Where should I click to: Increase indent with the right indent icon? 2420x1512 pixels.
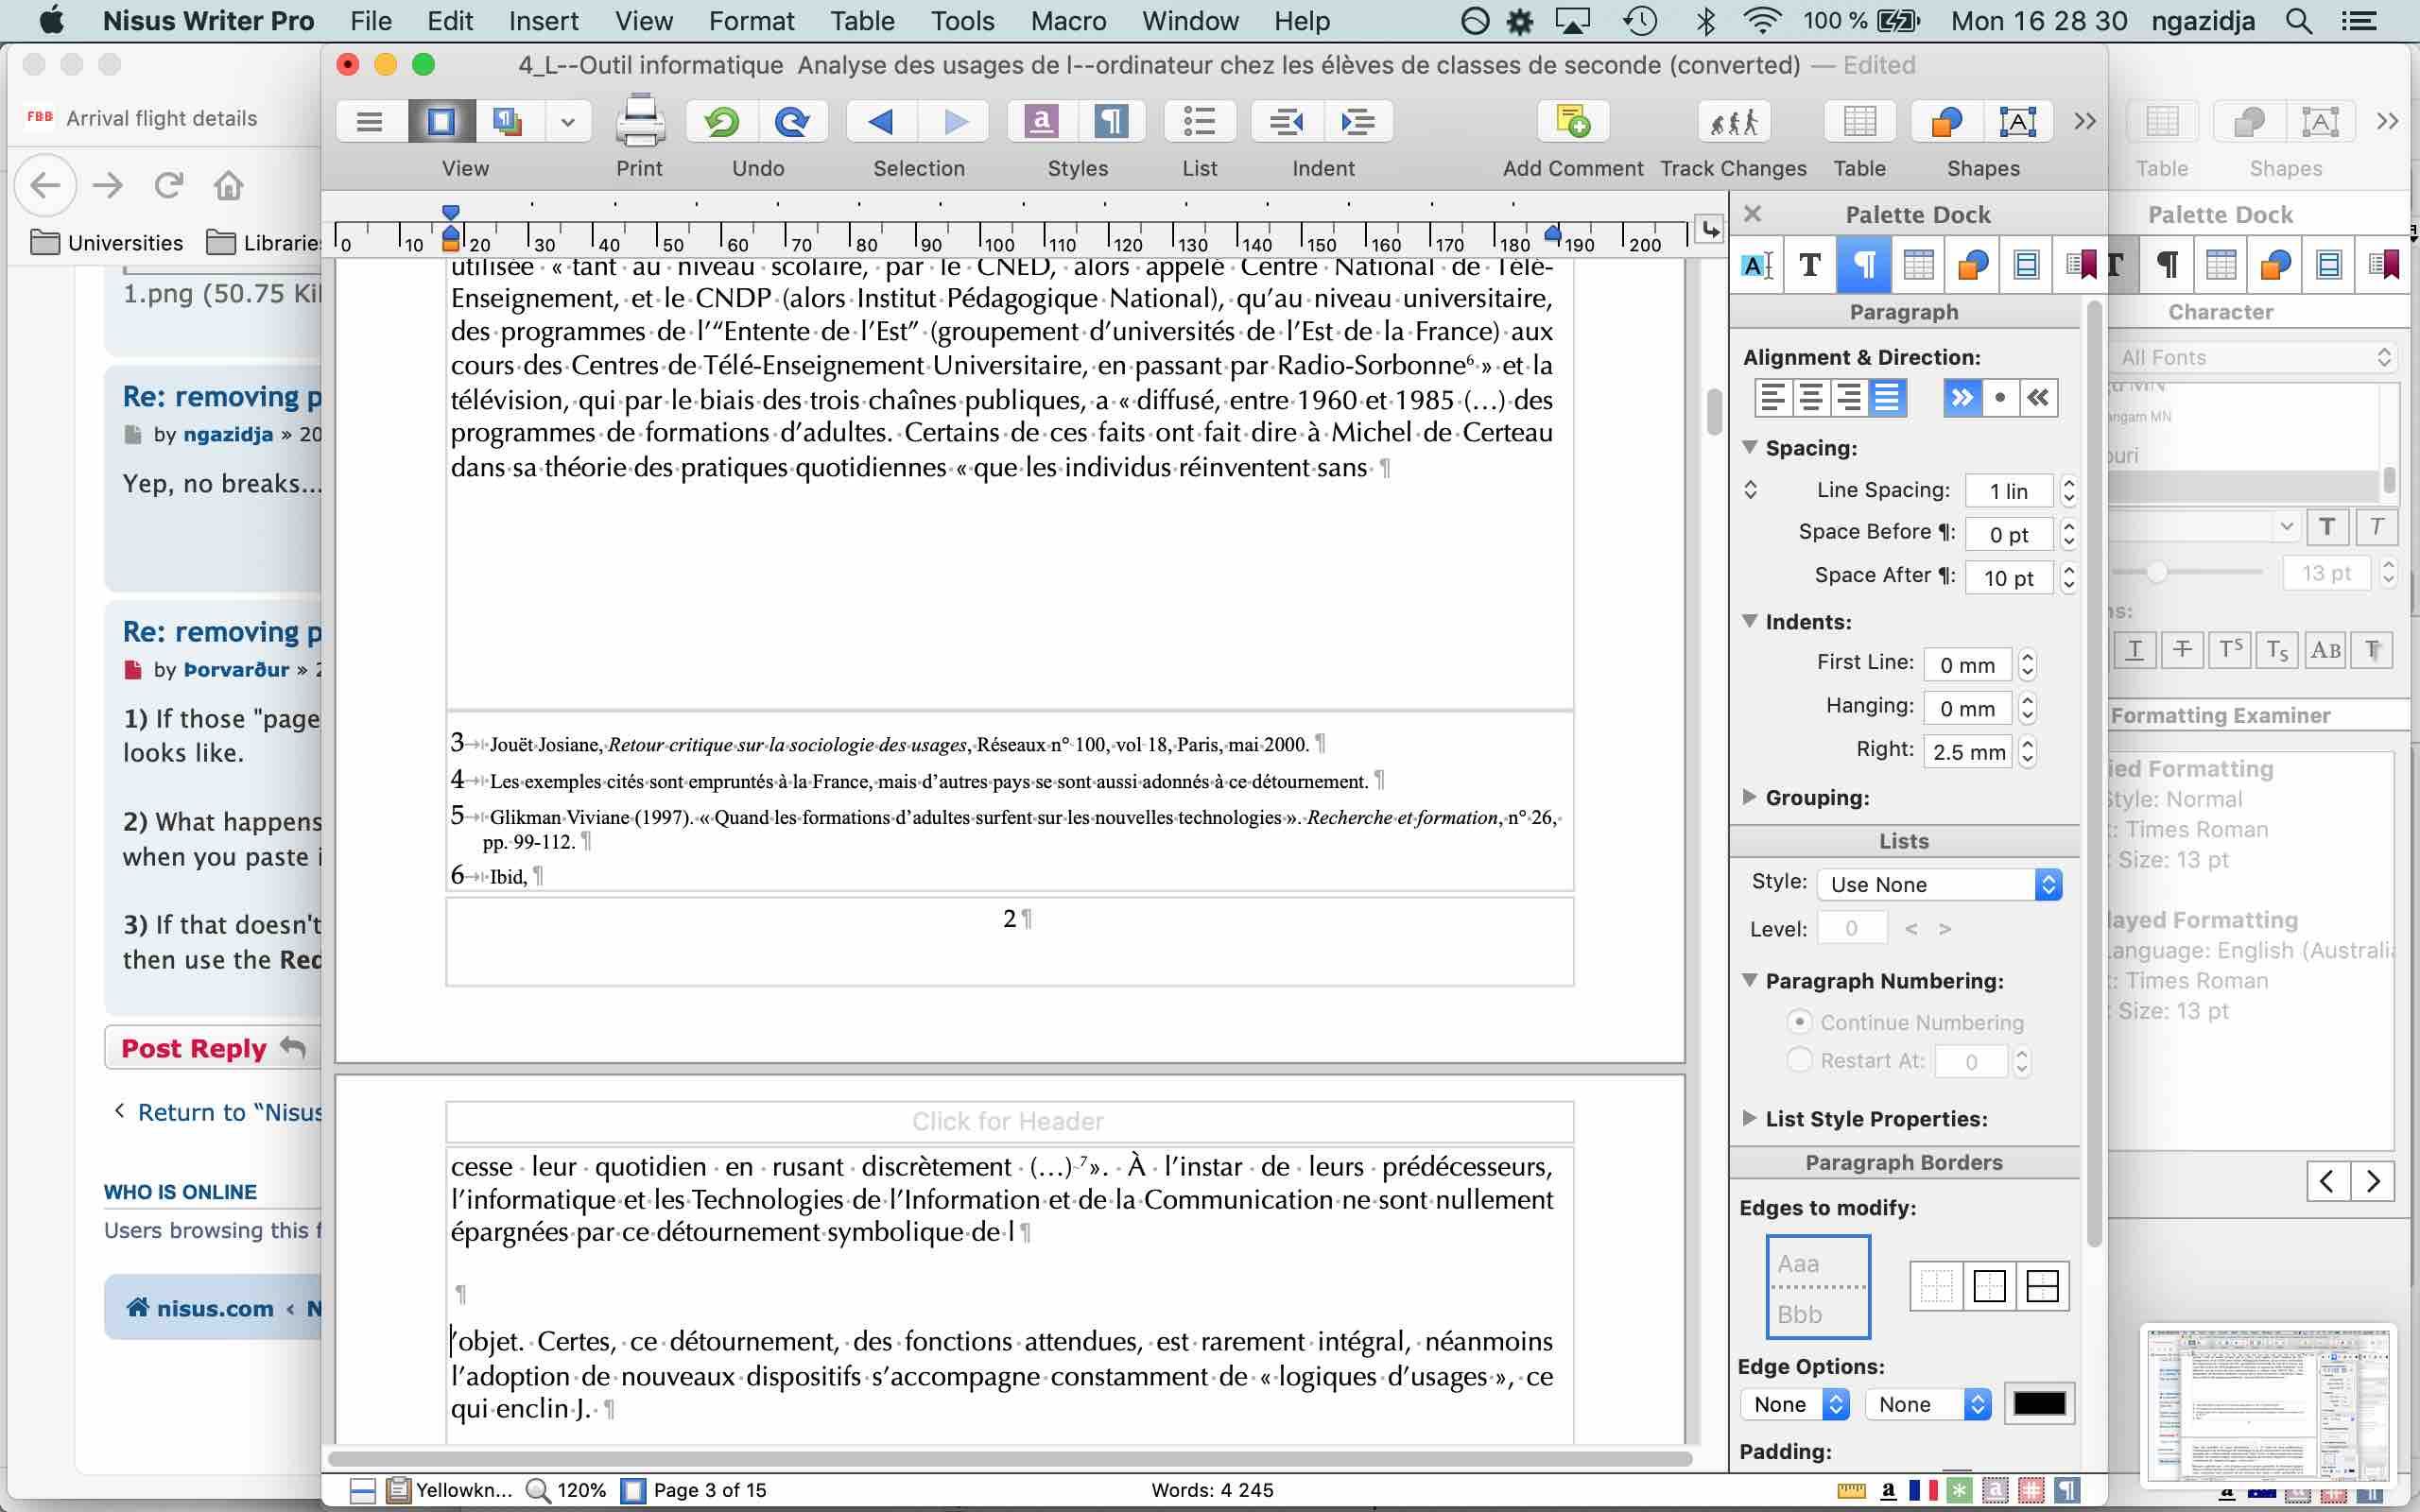click(1358, 121)
